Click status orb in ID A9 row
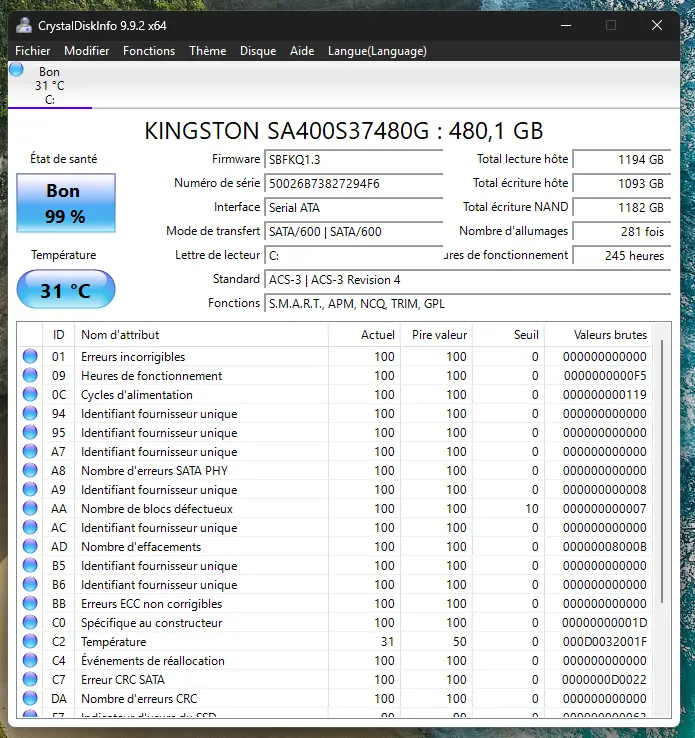 tap(30, 489)
